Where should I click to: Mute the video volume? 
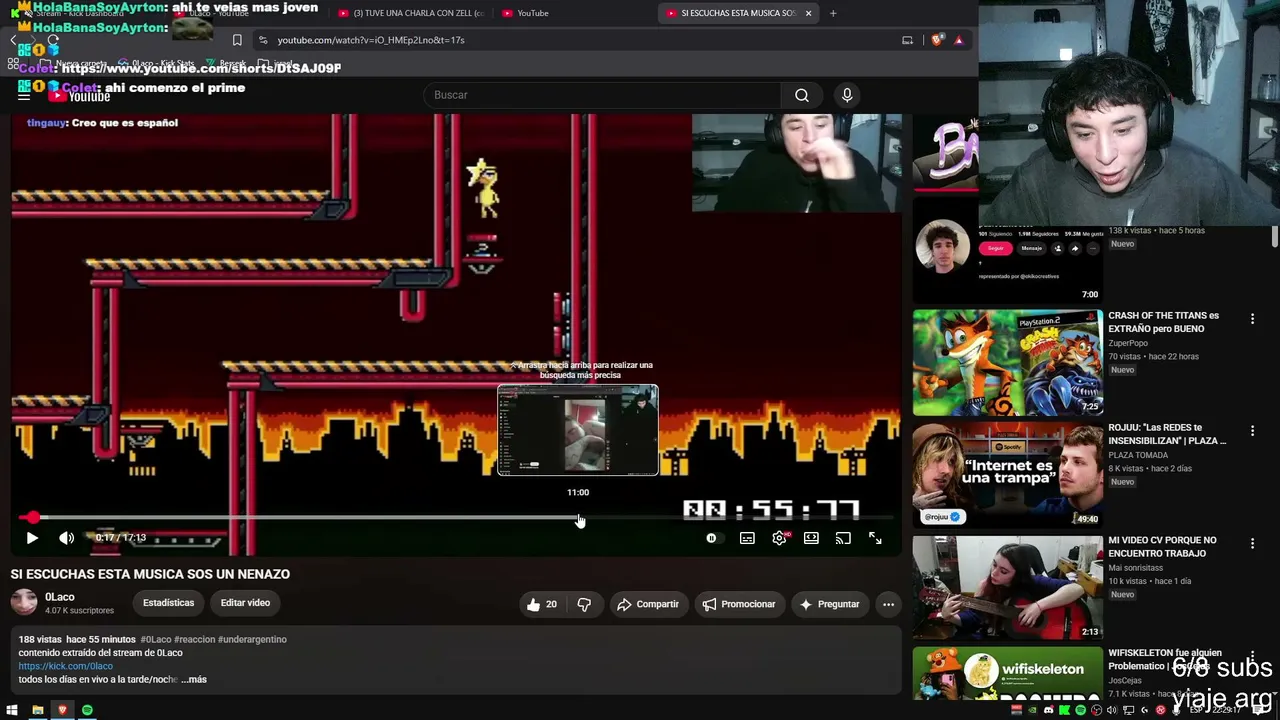click(66, 538)
